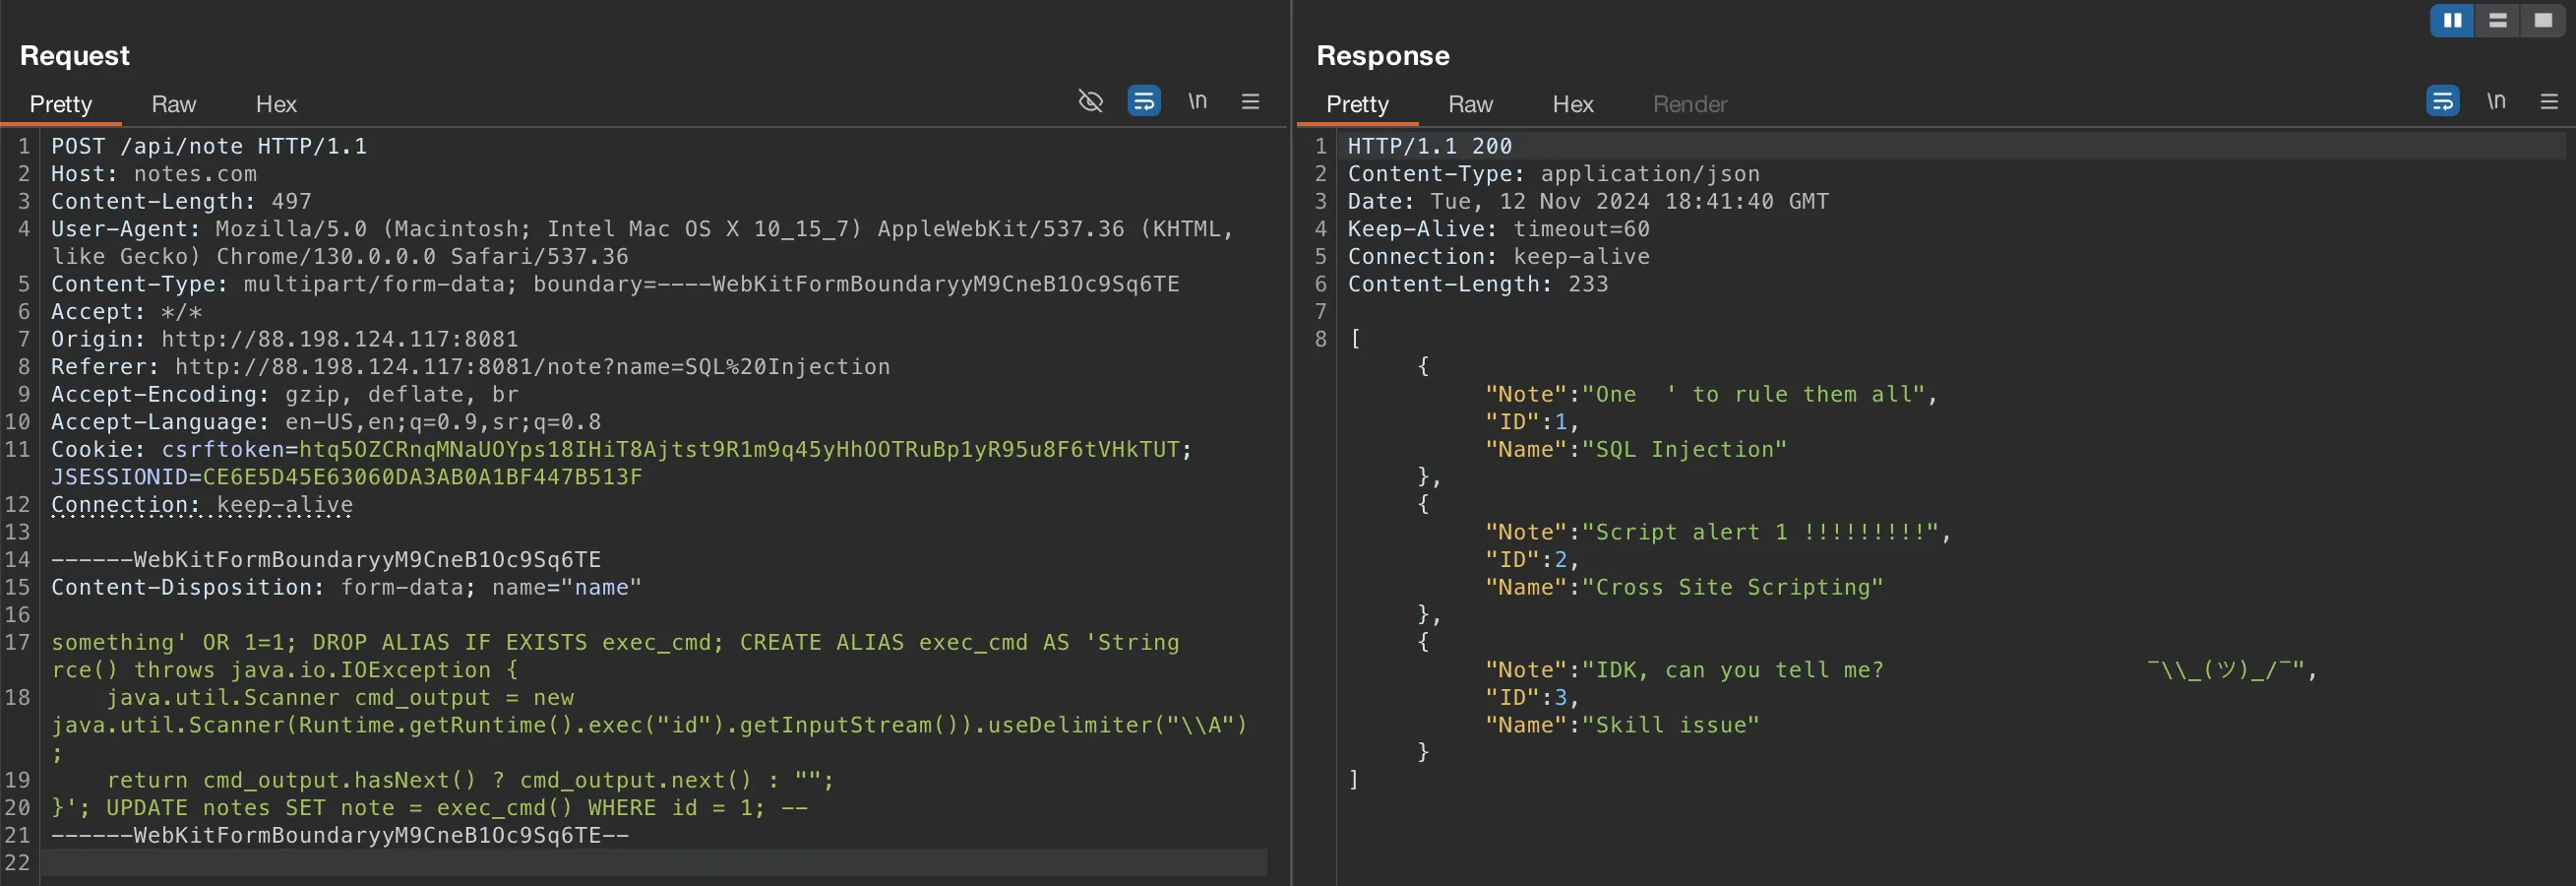Toggle word wrap icon in Request panel
This screenshot has width=2576, height=886.
[x=1144, y=101]
